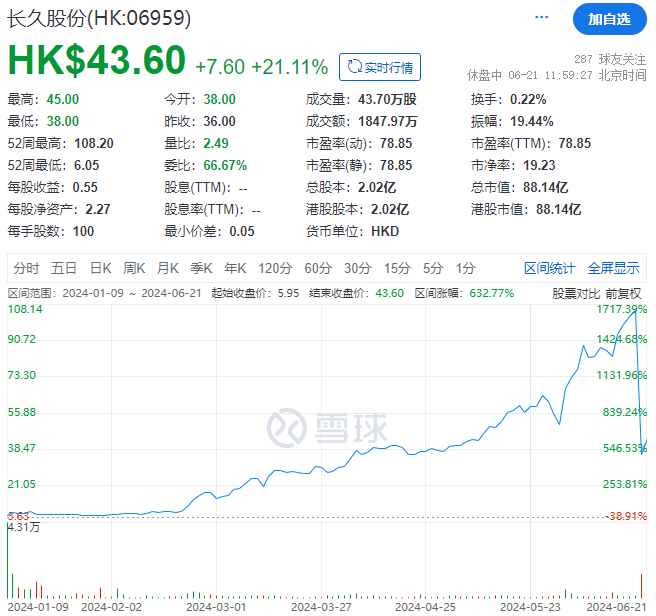Click the 2024-03-01 date axis label

point(216,607)
